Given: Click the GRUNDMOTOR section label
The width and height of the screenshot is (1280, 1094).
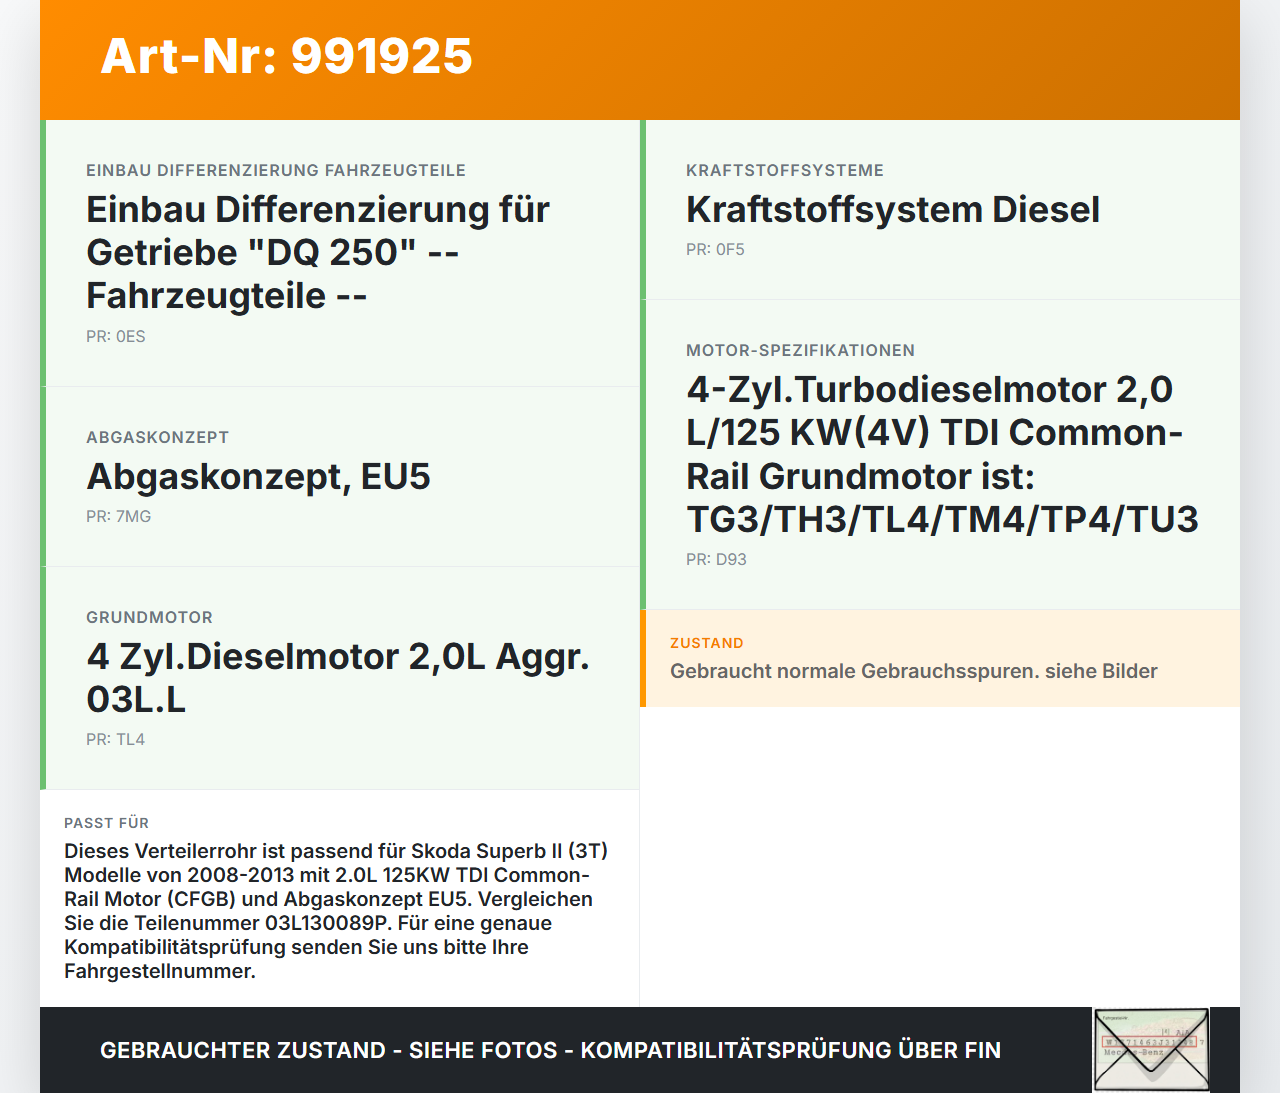Looking at the screenshot, I should [149, 617].
